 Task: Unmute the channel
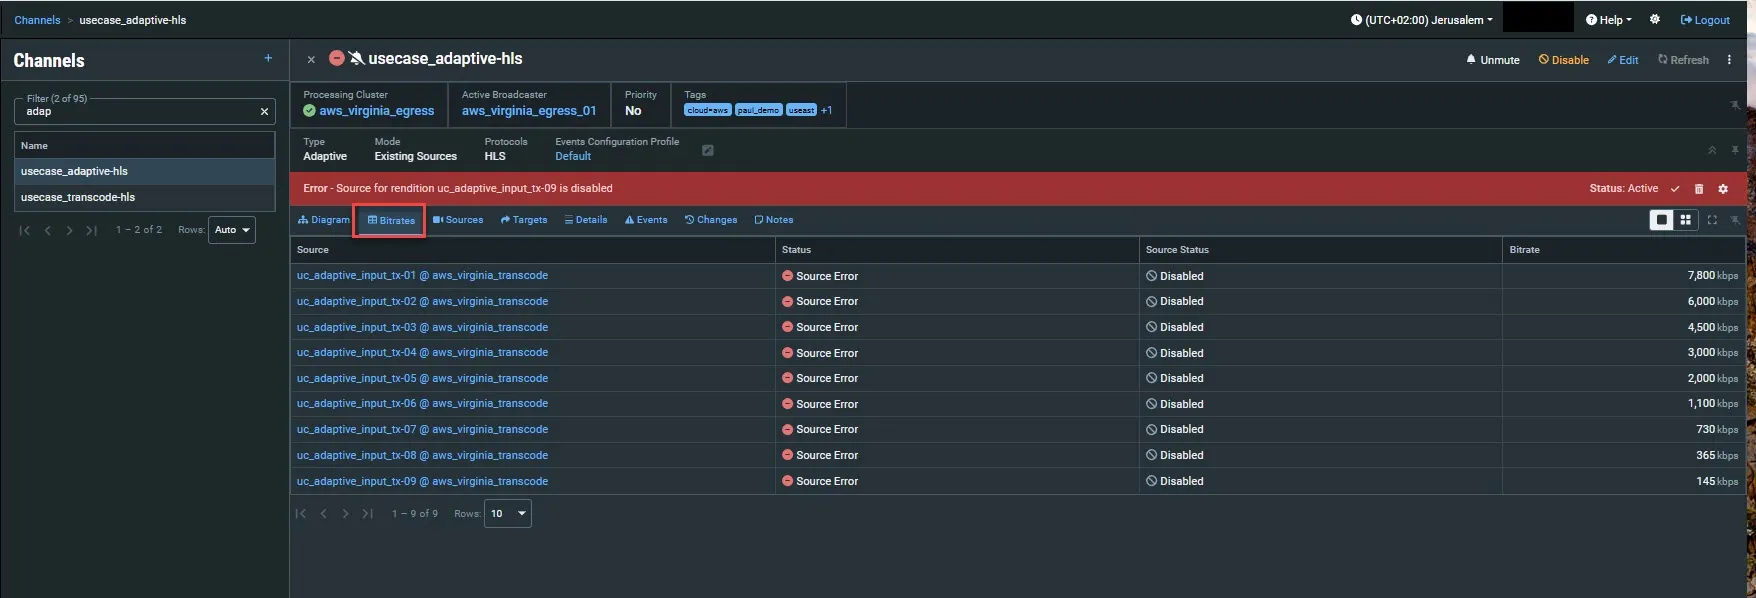click(1493, 60)
